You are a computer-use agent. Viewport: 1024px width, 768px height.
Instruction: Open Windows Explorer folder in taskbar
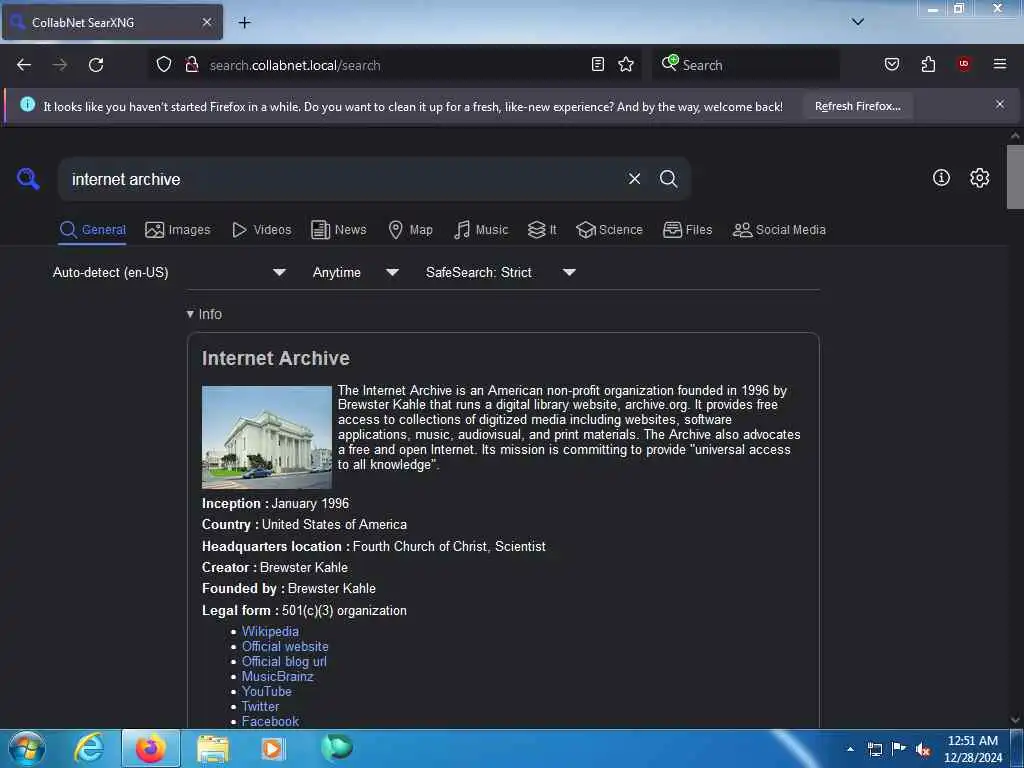pos(213,749)
